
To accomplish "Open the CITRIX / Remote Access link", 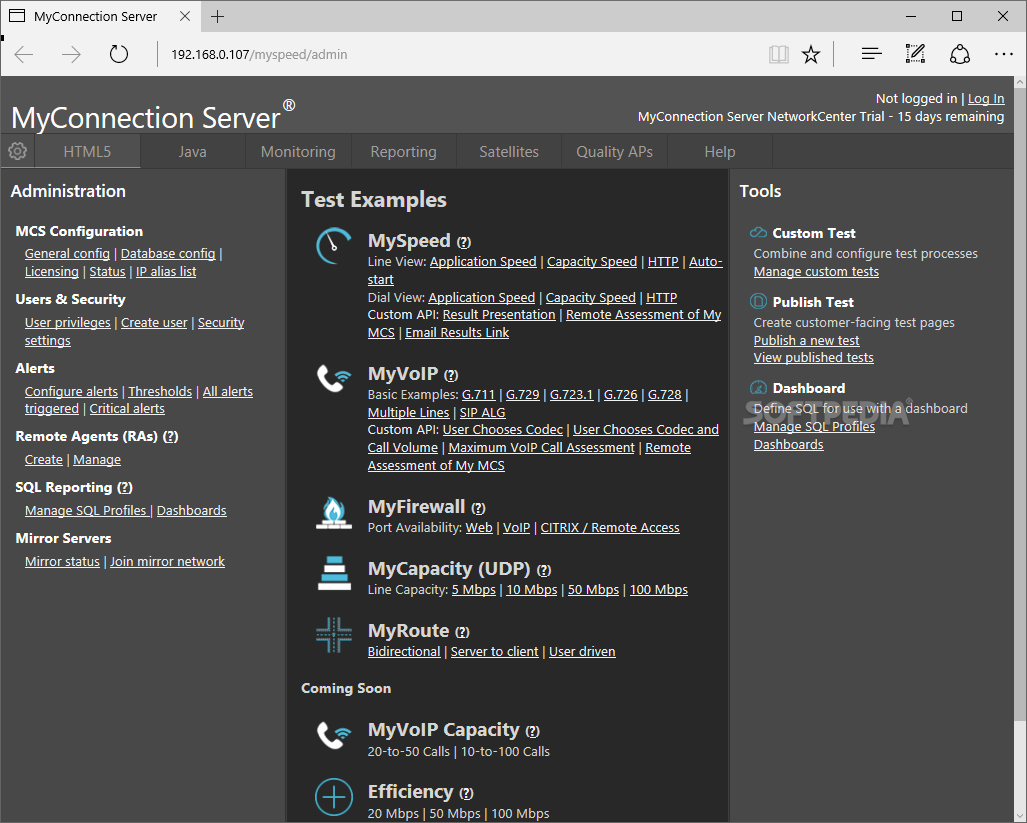I will coord(610,527).
